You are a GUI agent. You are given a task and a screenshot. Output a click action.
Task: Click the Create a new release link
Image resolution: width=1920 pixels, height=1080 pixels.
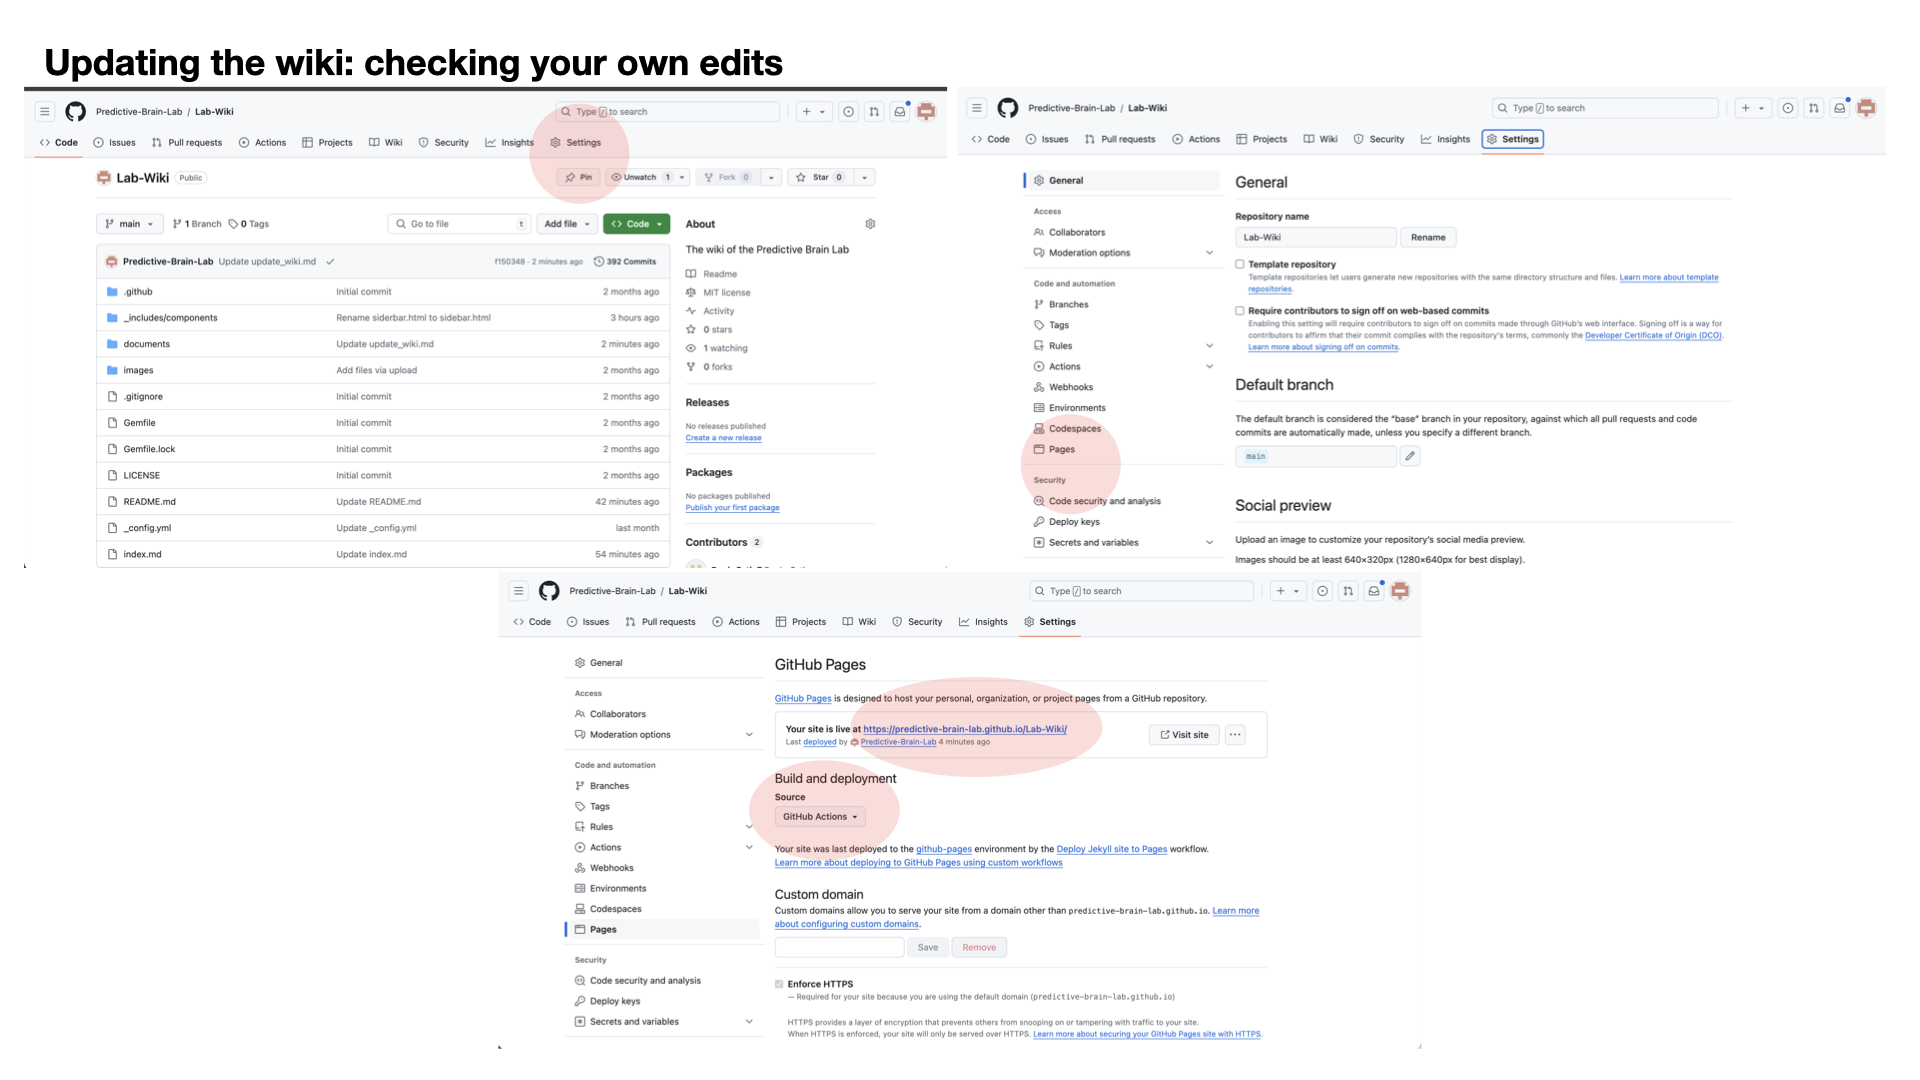point(723,438)
